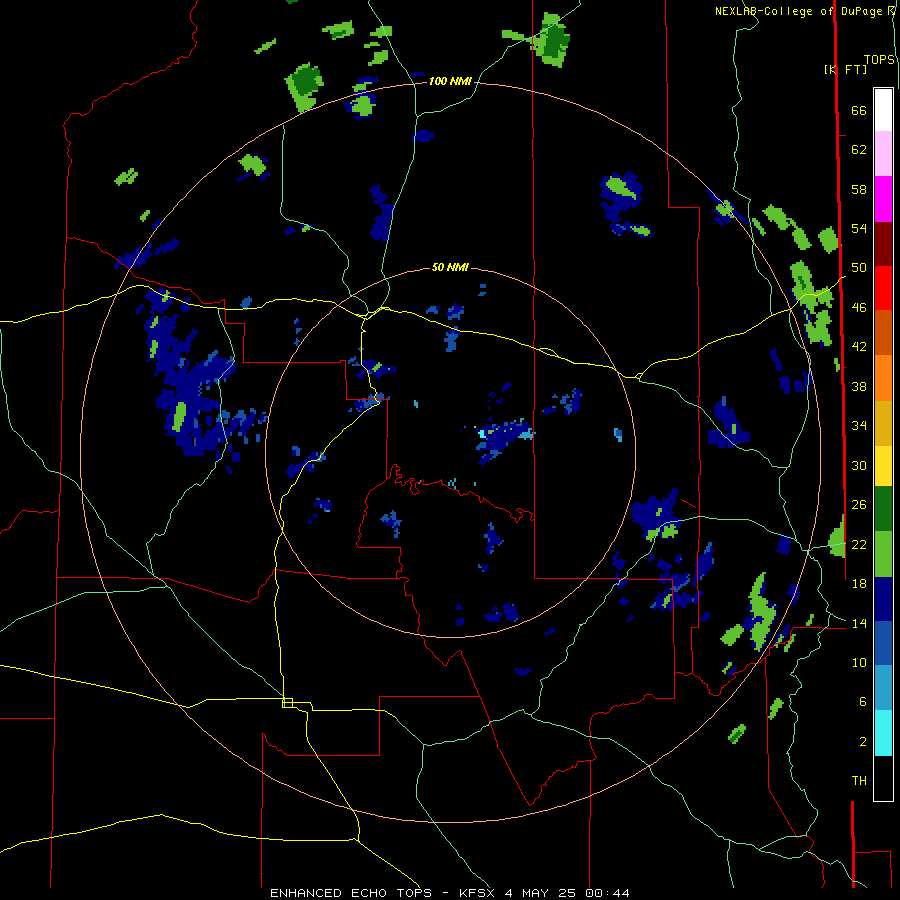Click the magenta legend swatch
The height and width of the screenshot is (900, 900).
tap(883, 199)
